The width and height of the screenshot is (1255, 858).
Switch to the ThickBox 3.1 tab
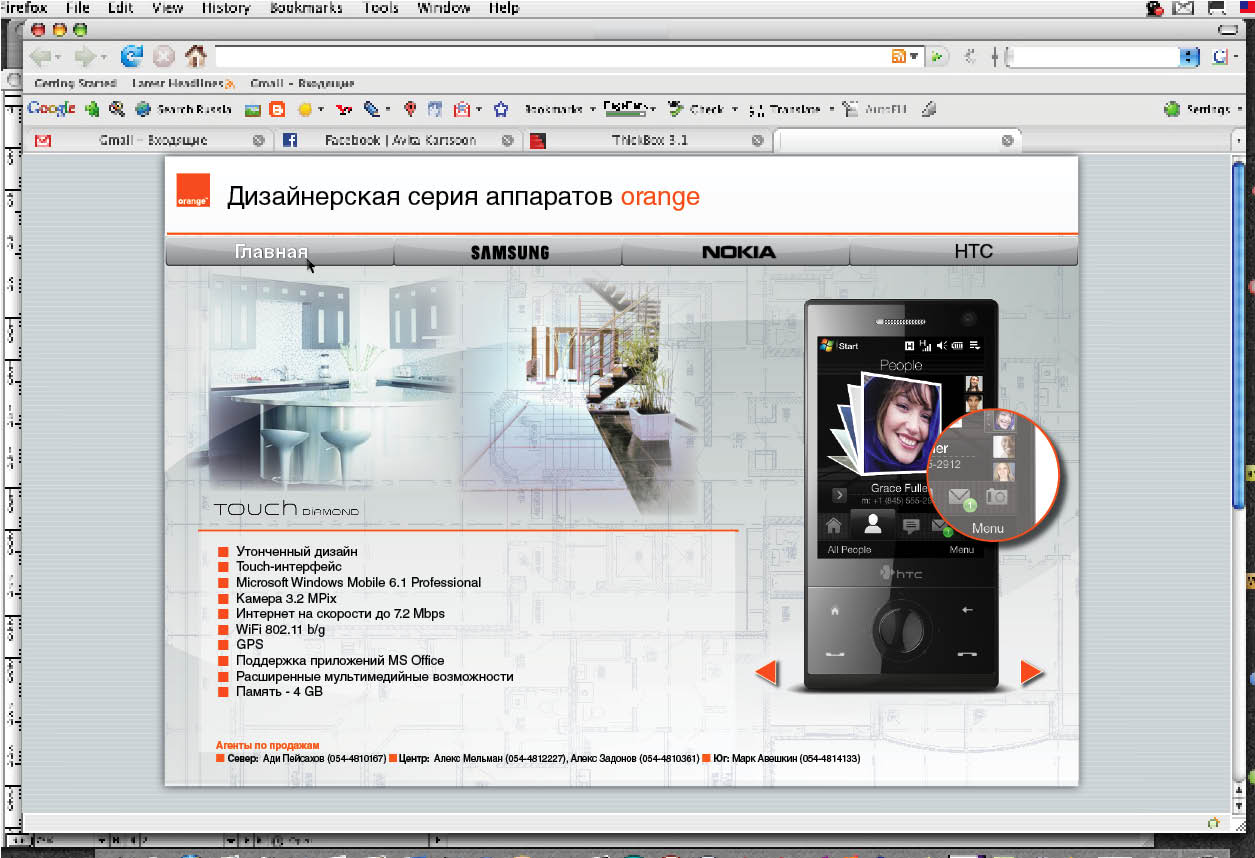(x=649, y=141)
